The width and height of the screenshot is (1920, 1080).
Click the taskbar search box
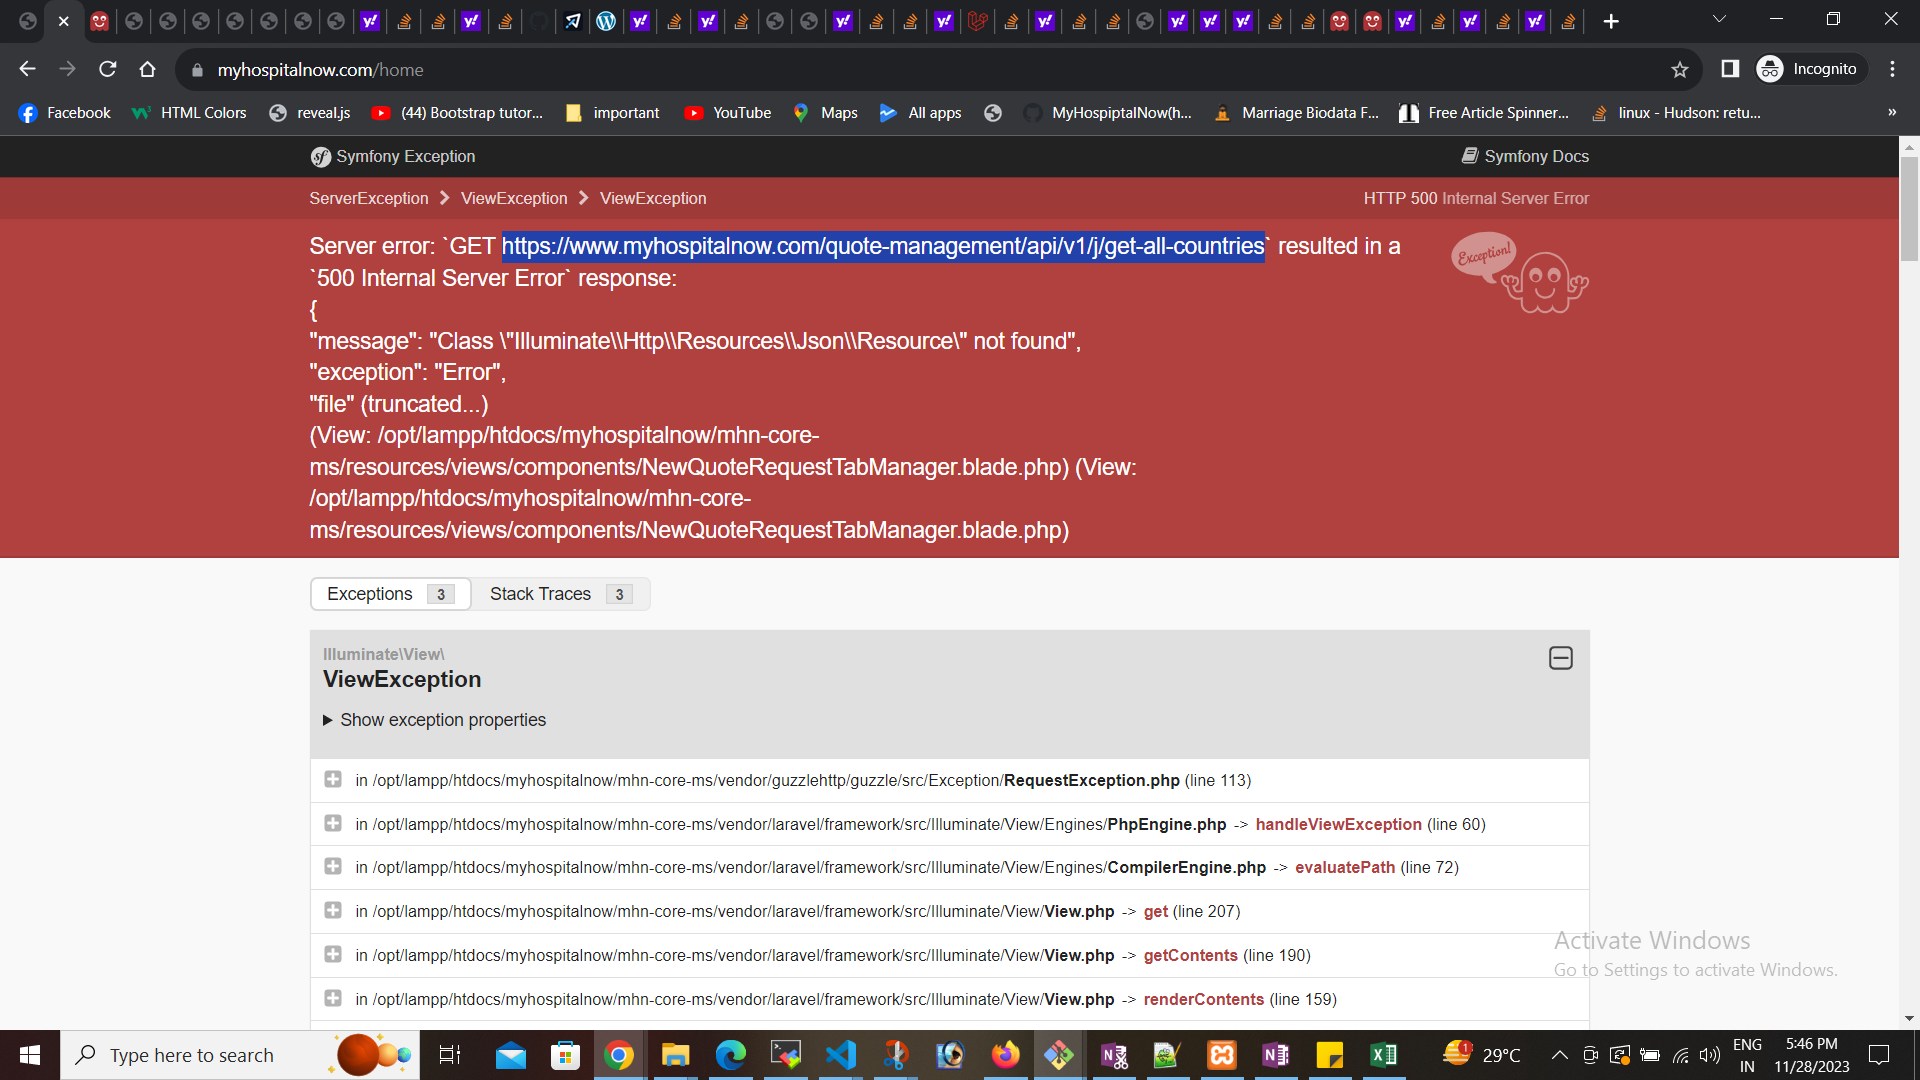tap(240, 1055)
